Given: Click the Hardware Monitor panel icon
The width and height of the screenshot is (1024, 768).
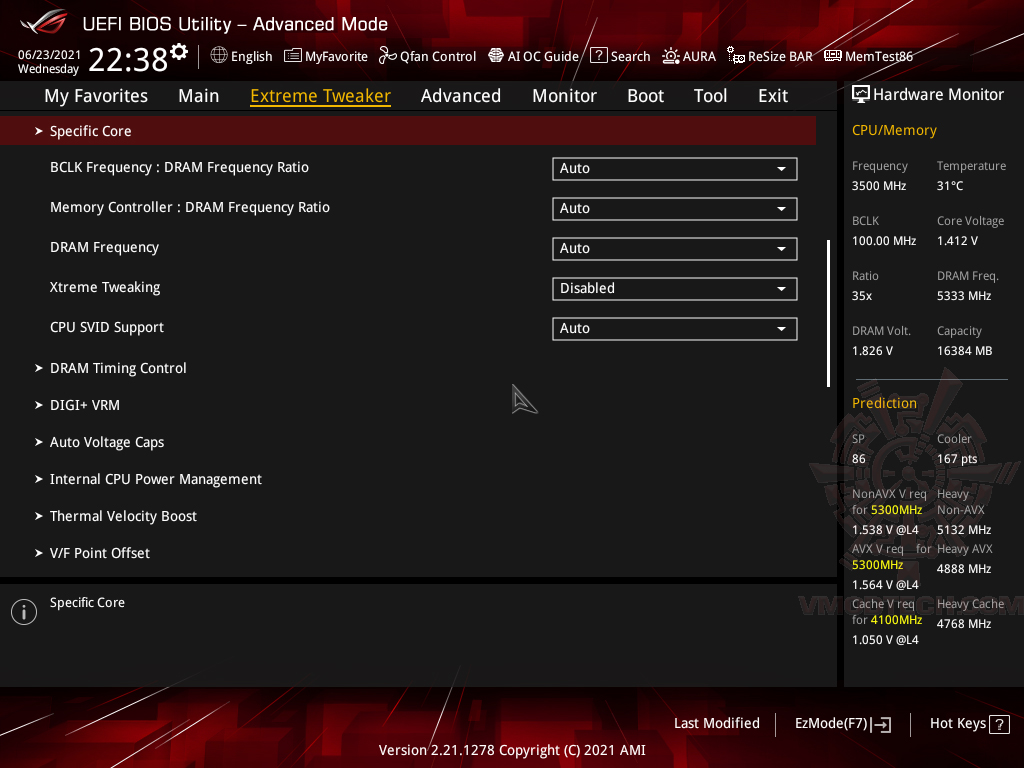Looking at the screenshot, I should pos(862,93).
